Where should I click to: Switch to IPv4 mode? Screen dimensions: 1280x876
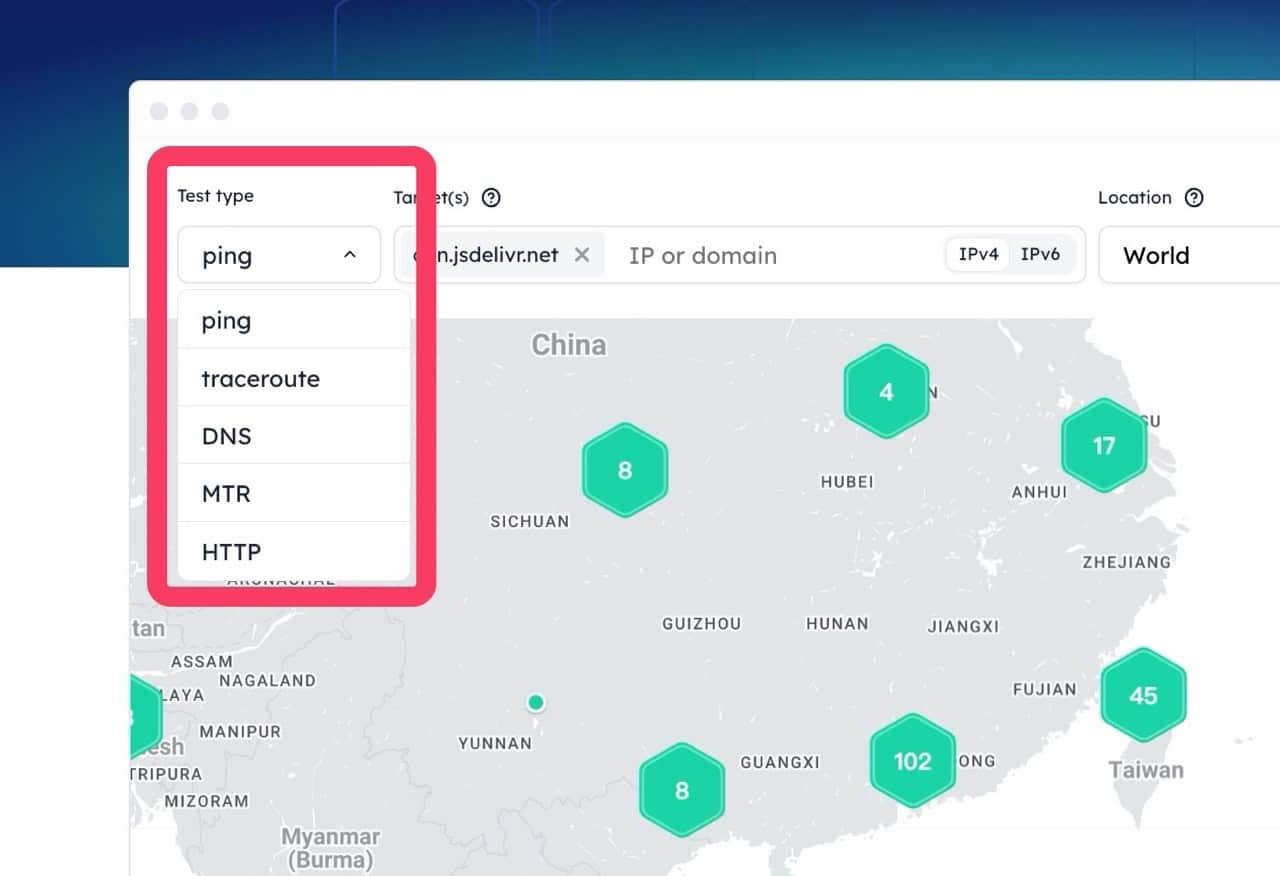click(x=978, y=254)
